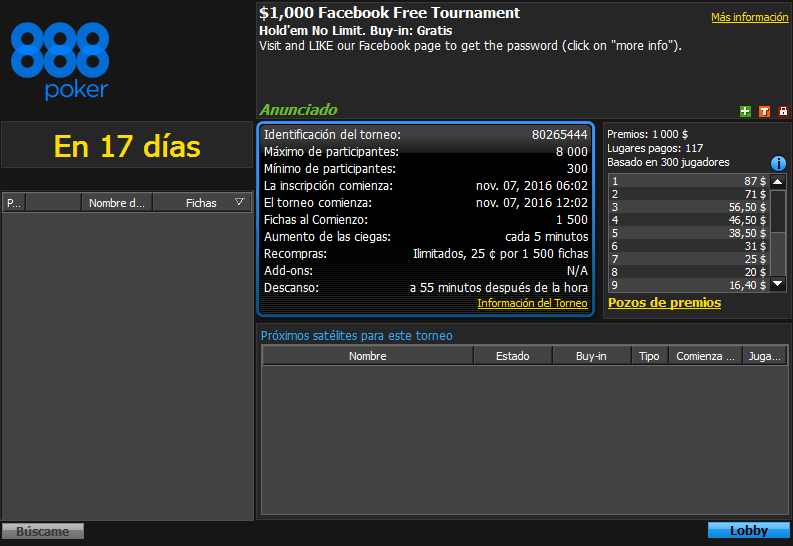Click the Recompras row
This screenshot has height=546, width=793.
(x=425, y=254)
